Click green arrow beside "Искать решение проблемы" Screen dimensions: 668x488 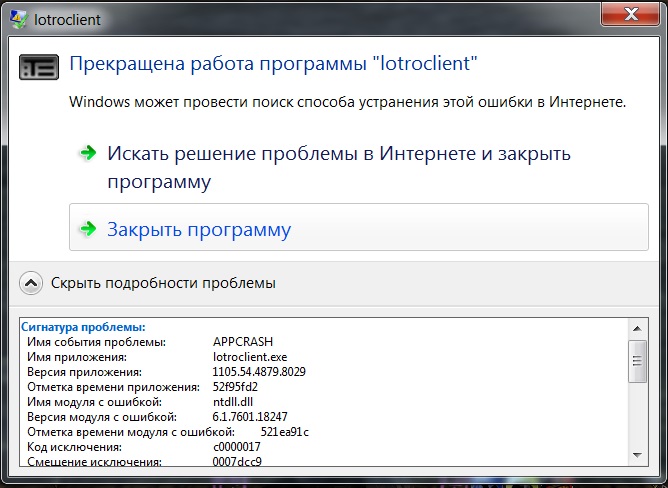tap(88, 153)
